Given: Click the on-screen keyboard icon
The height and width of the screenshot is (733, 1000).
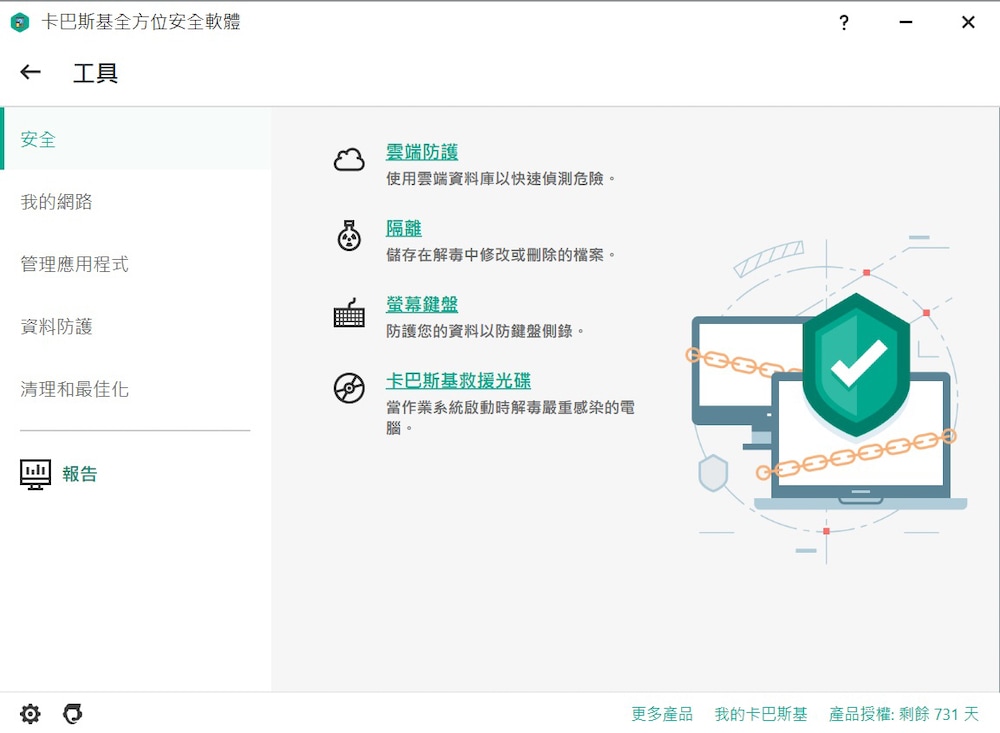Looking at the screenshot, I should pos(349,313).
